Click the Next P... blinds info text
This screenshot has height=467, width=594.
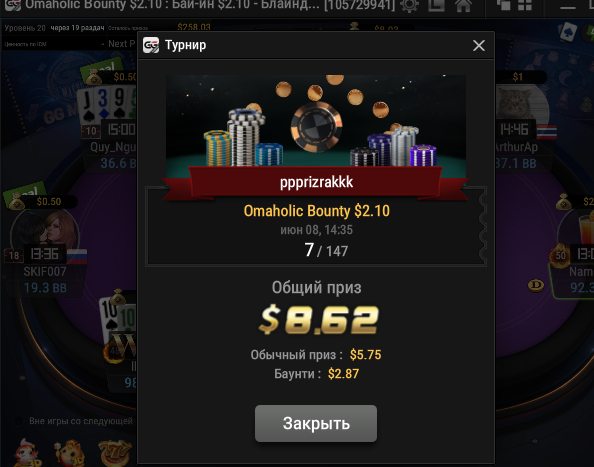click(x=122, y=44)
